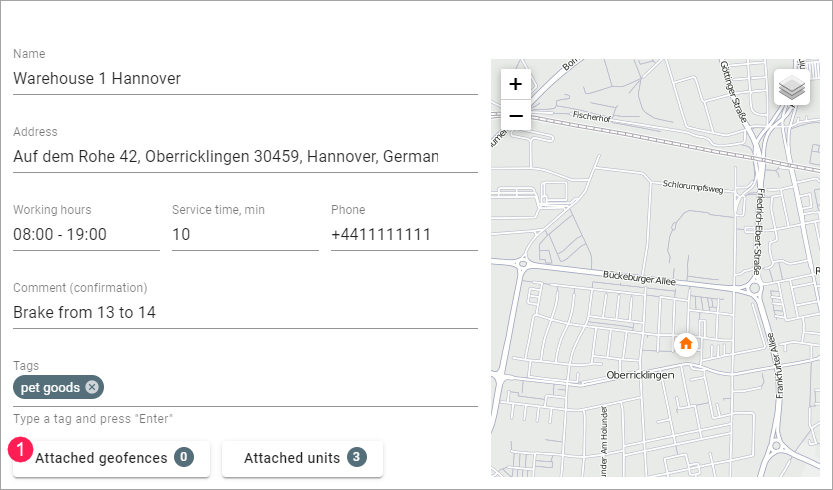Click the Oberricklingen label on the map
Screen dimensions: 833x490
(x=641, y=375)
